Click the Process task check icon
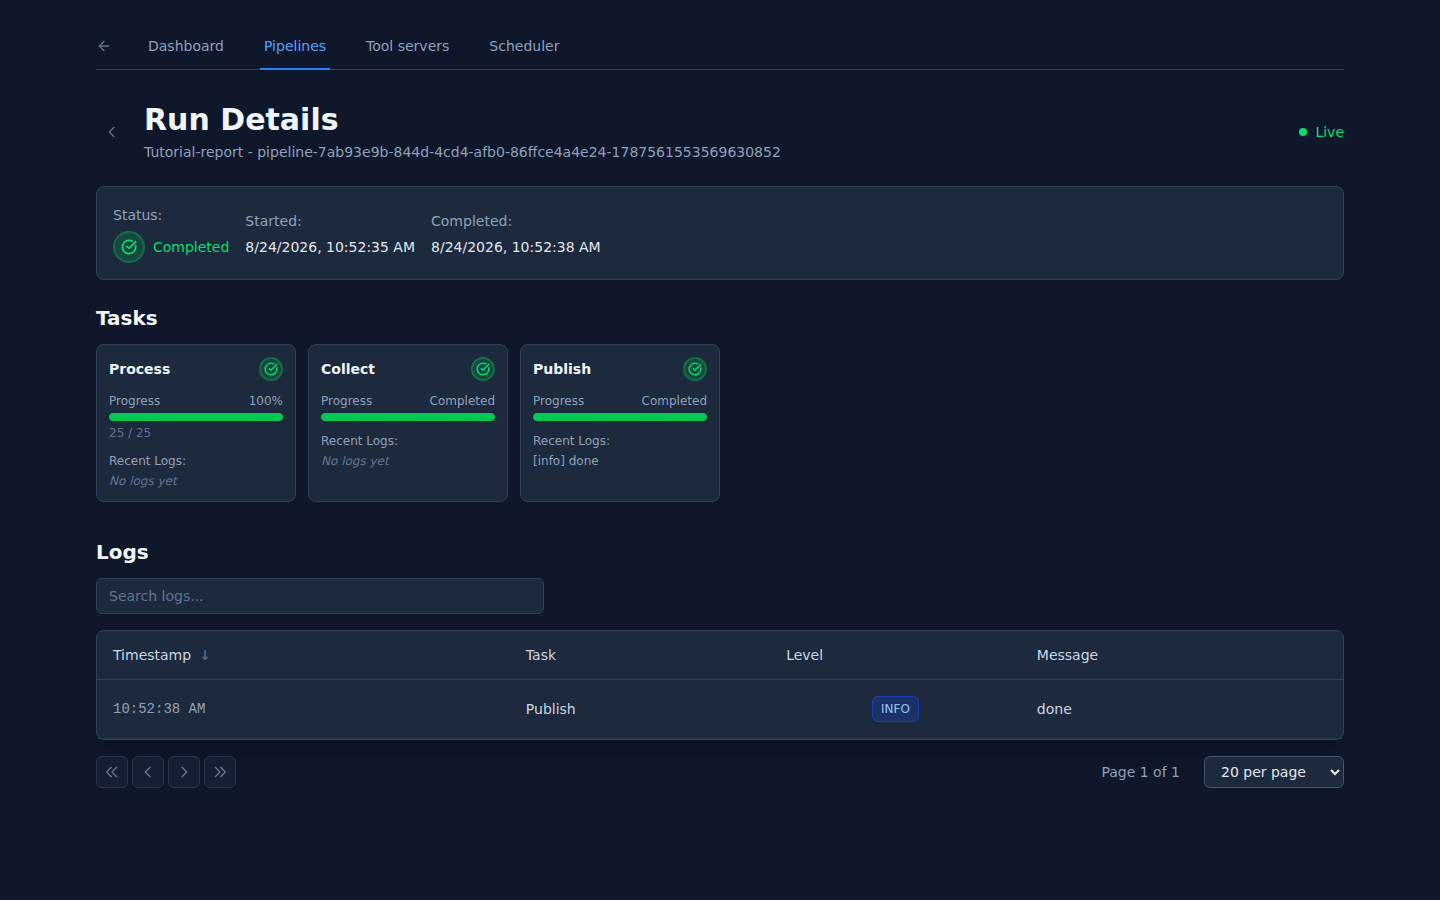Image resolution: width=1440 pixels, height=900 pixels. (x=271, y=369)
